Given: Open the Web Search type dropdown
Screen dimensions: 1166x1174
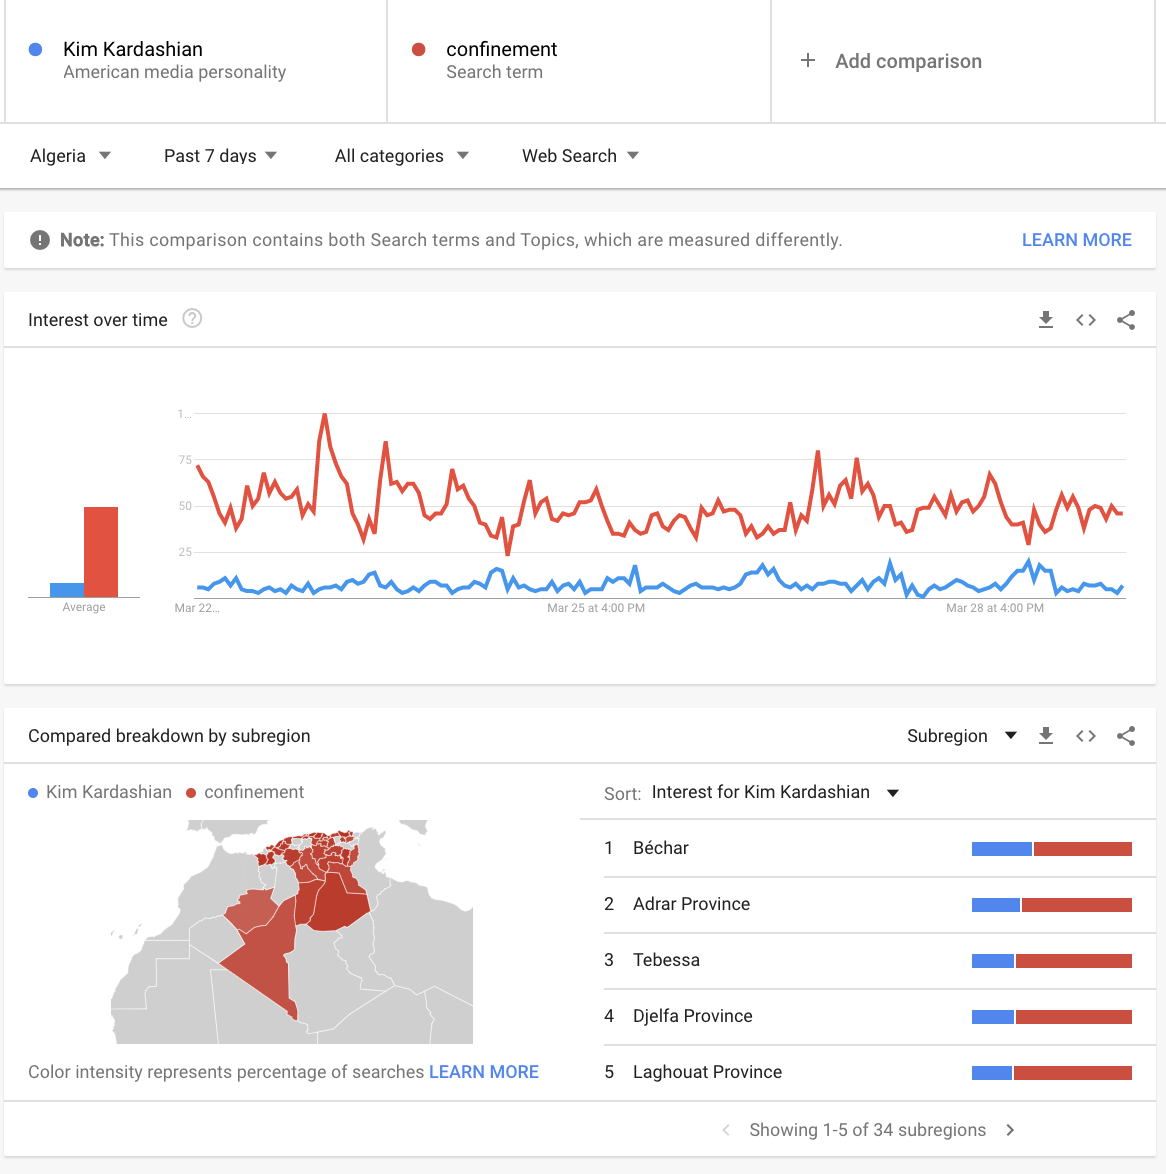Looking at the screenshot, I should [580, 156].
